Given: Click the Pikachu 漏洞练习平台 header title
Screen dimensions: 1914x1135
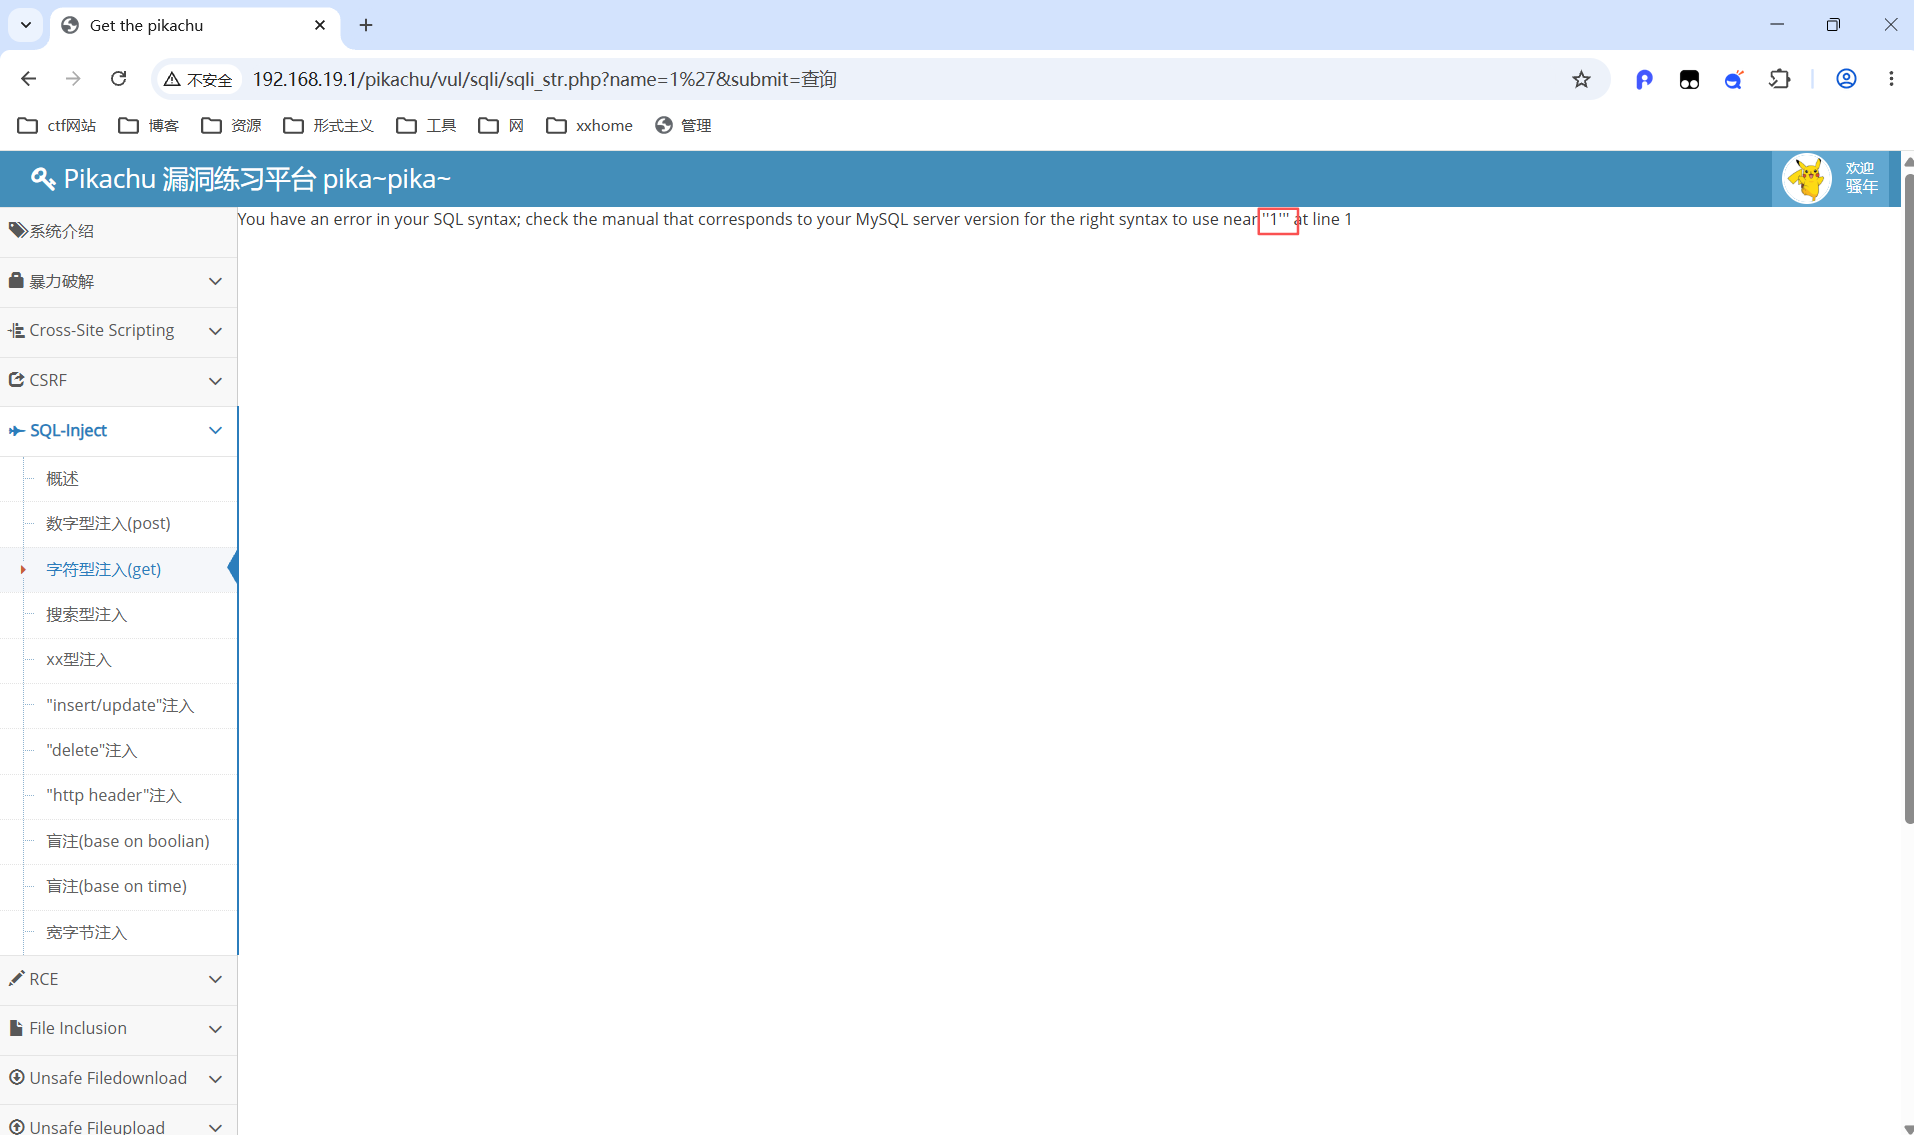Looking at the screenshot, I should [x=257, y=179].
